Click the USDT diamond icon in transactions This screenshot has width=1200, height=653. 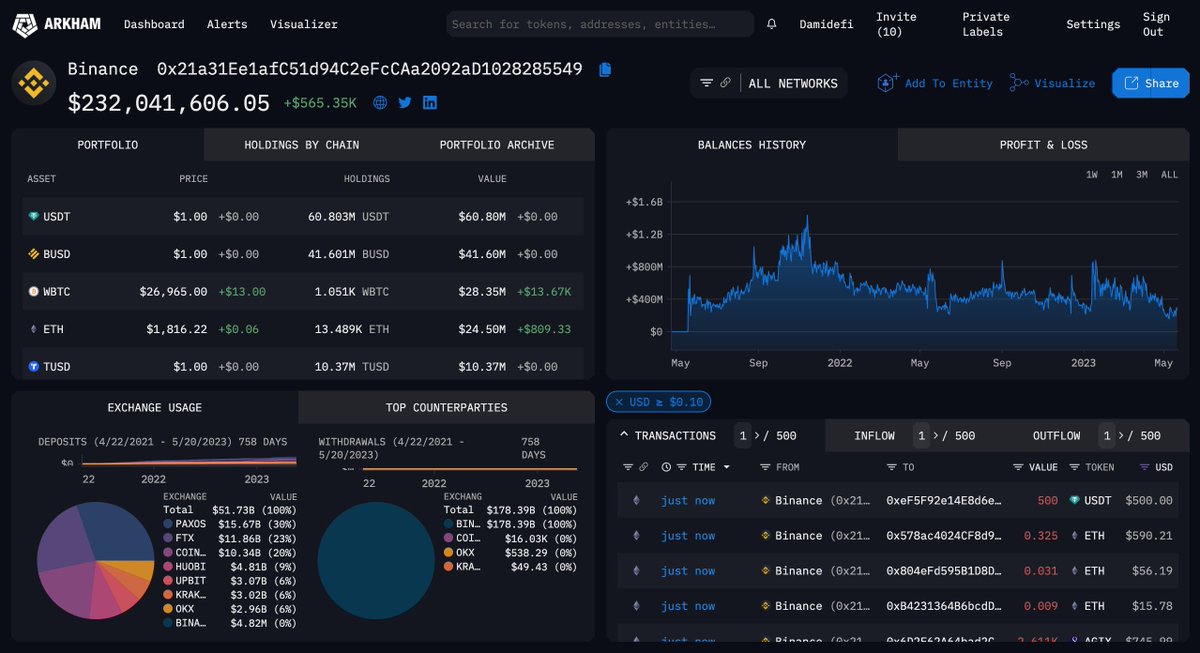coord(1075,500)
